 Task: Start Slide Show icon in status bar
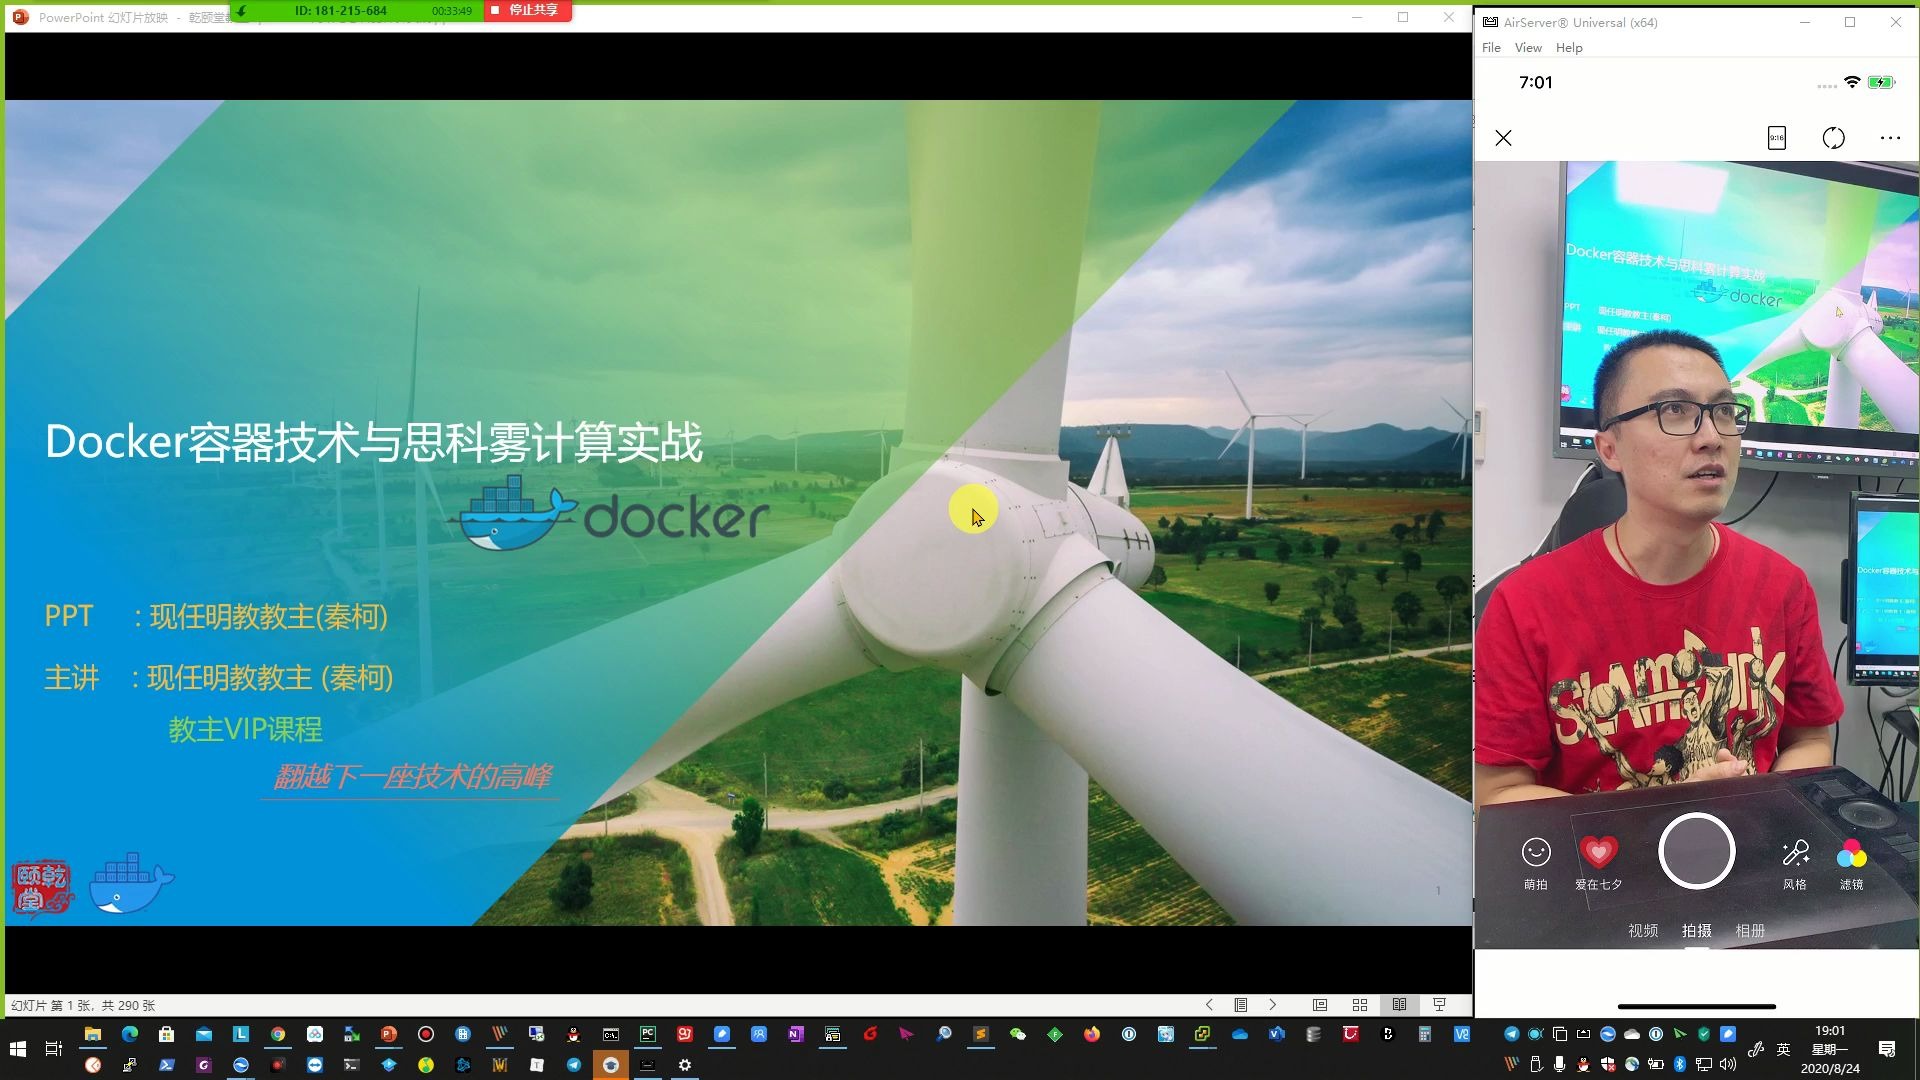point(1440,1005)
